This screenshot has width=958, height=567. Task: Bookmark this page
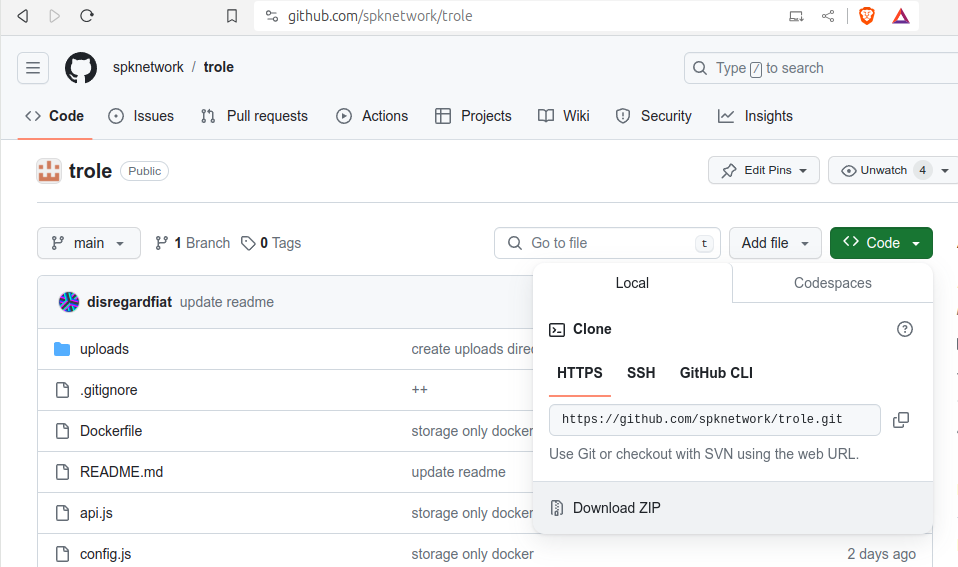[x=232, y=16]
